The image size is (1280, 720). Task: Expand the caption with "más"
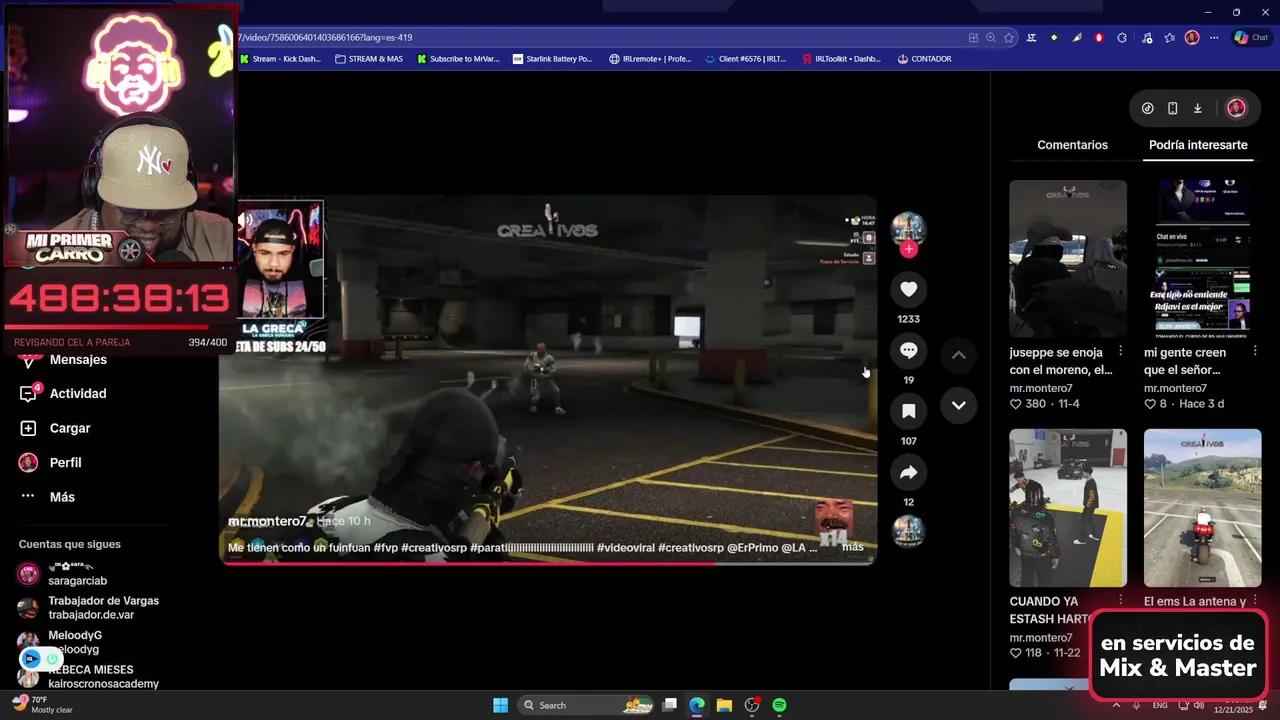pyautogui.click(x=852, y=547)
